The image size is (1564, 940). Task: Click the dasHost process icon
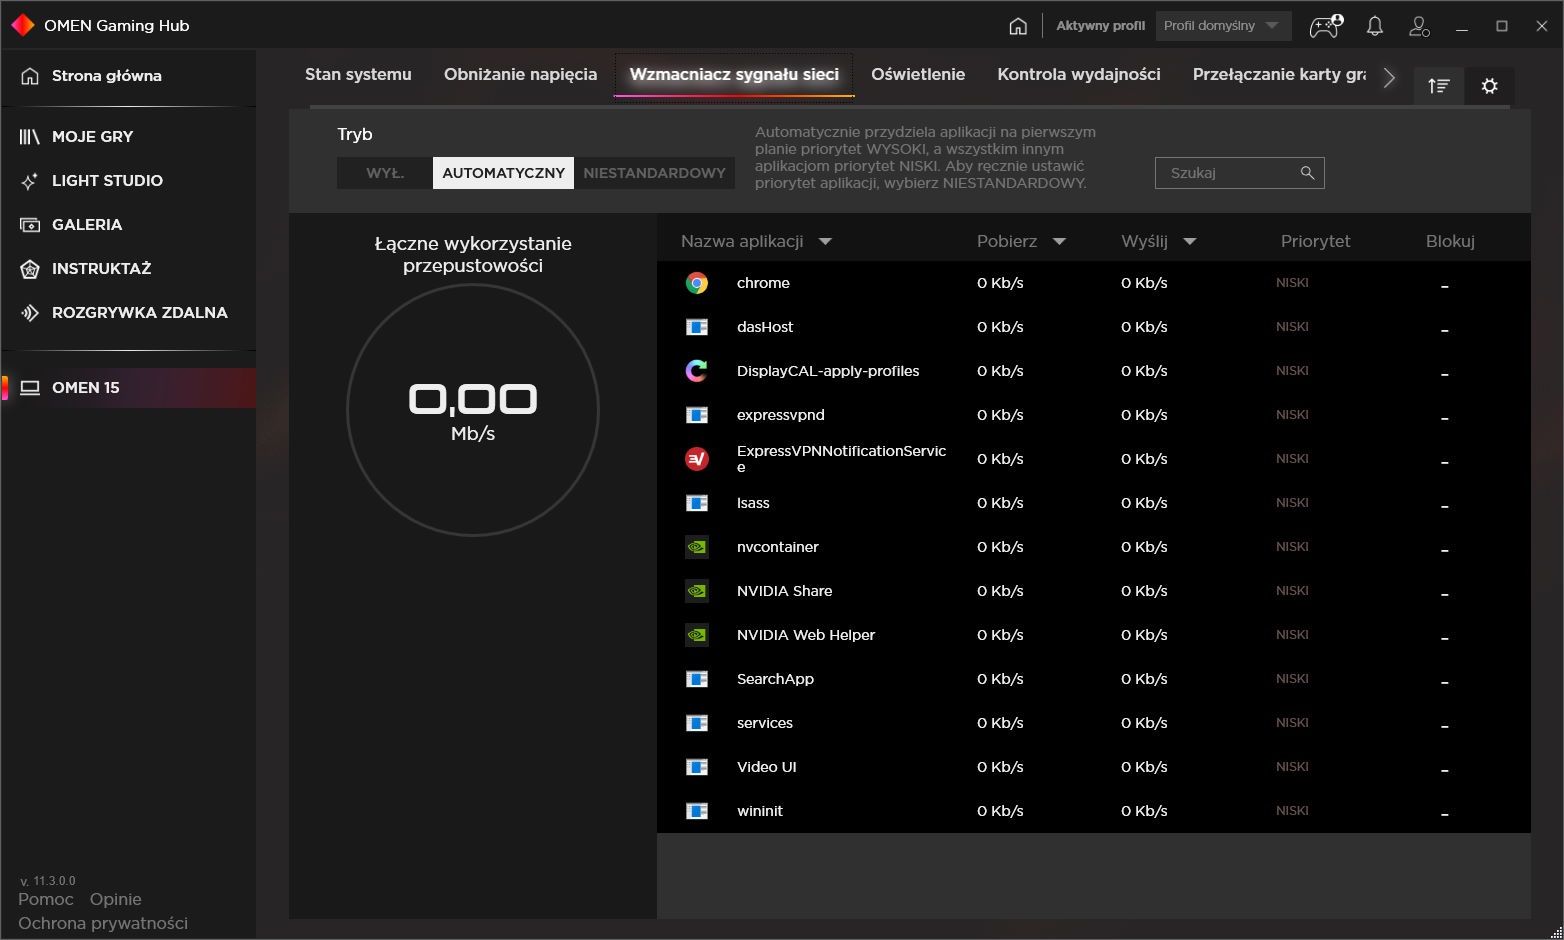(x=697, y=327)
